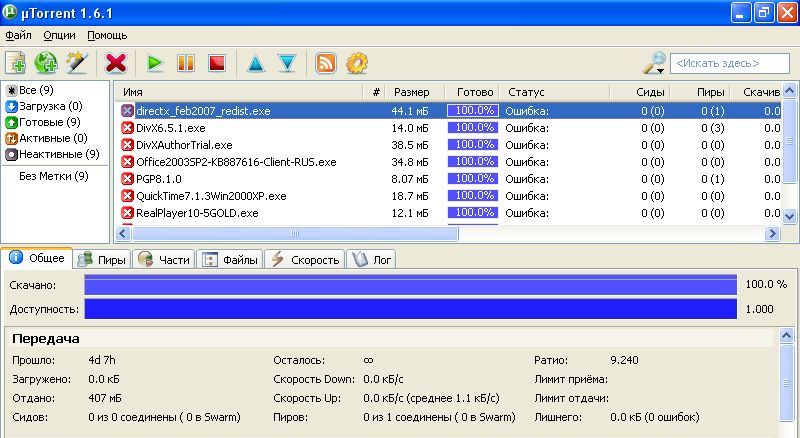Click the orange Pause torrent icon
800x438 pixels.
186,63
